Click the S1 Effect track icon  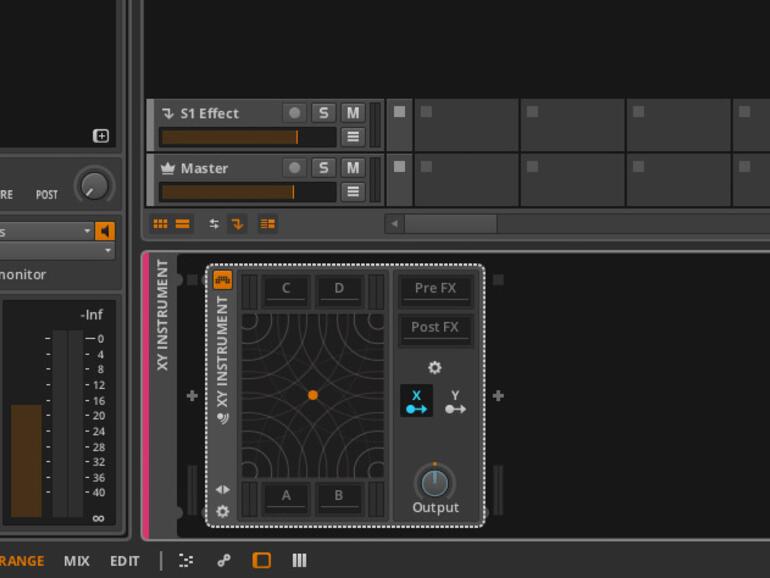(x=168, y=113)
